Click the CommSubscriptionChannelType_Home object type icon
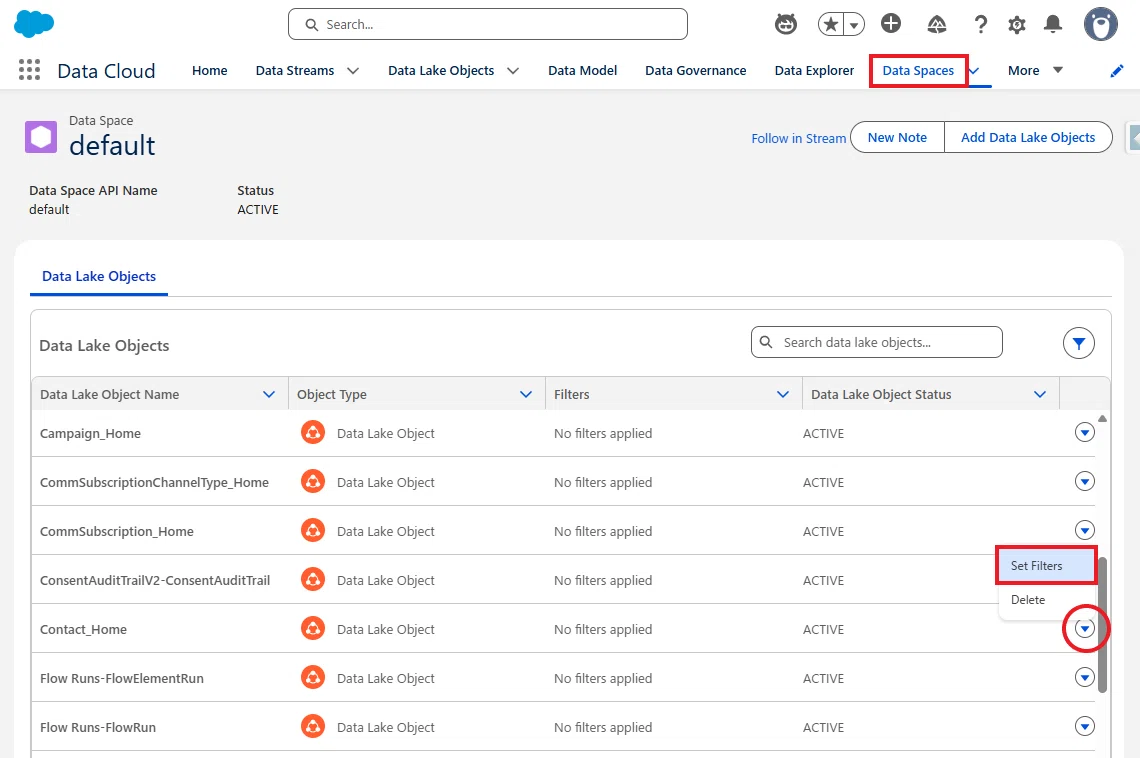The image size is (1140, 758). pos(313,481)
